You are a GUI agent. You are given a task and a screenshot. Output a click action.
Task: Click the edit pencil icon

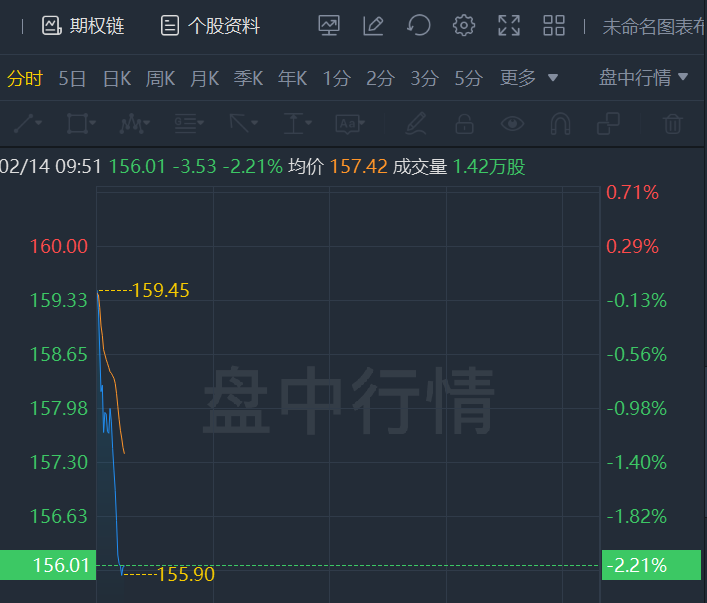pyautogui.click(x=373, y=26)
